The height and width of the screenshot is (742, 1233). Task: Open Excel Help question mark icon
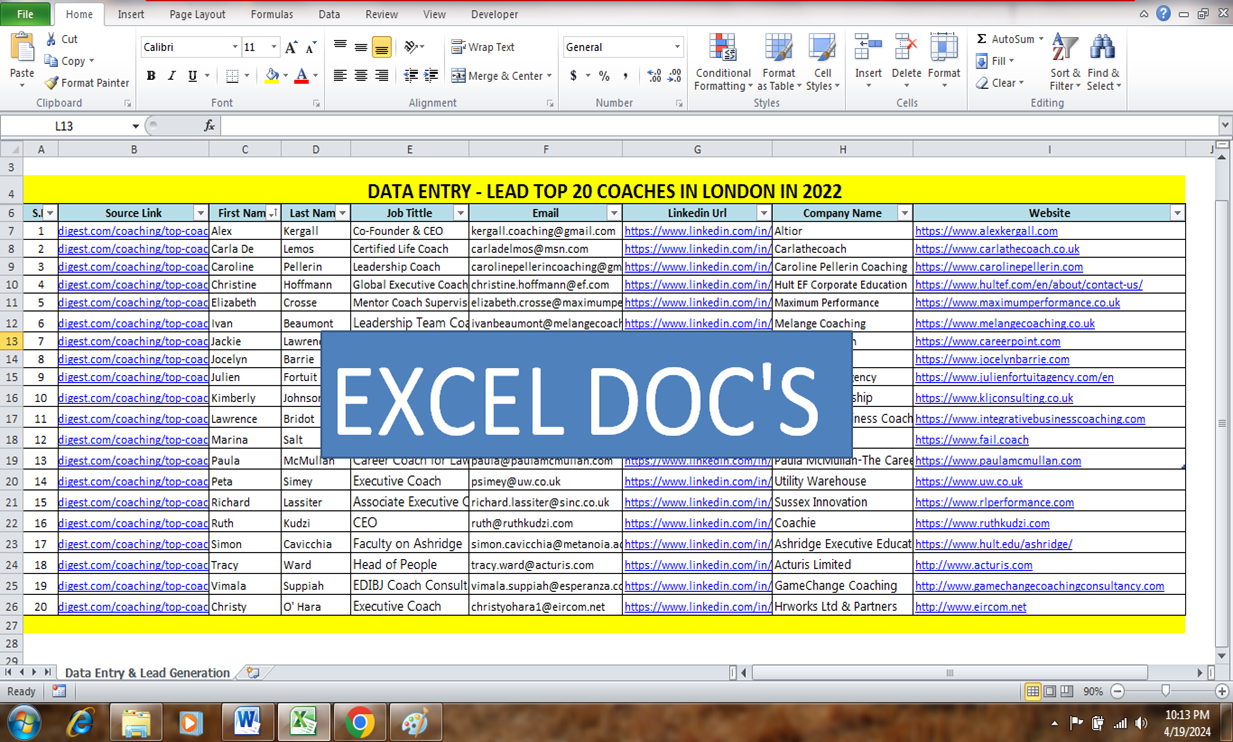coord(1163,14)
